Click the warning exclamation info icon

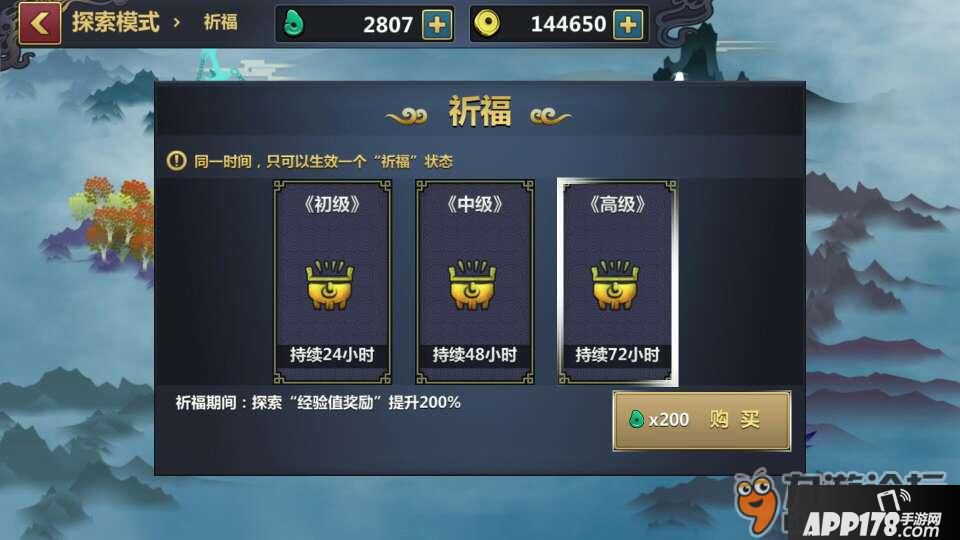click(176, 161)
